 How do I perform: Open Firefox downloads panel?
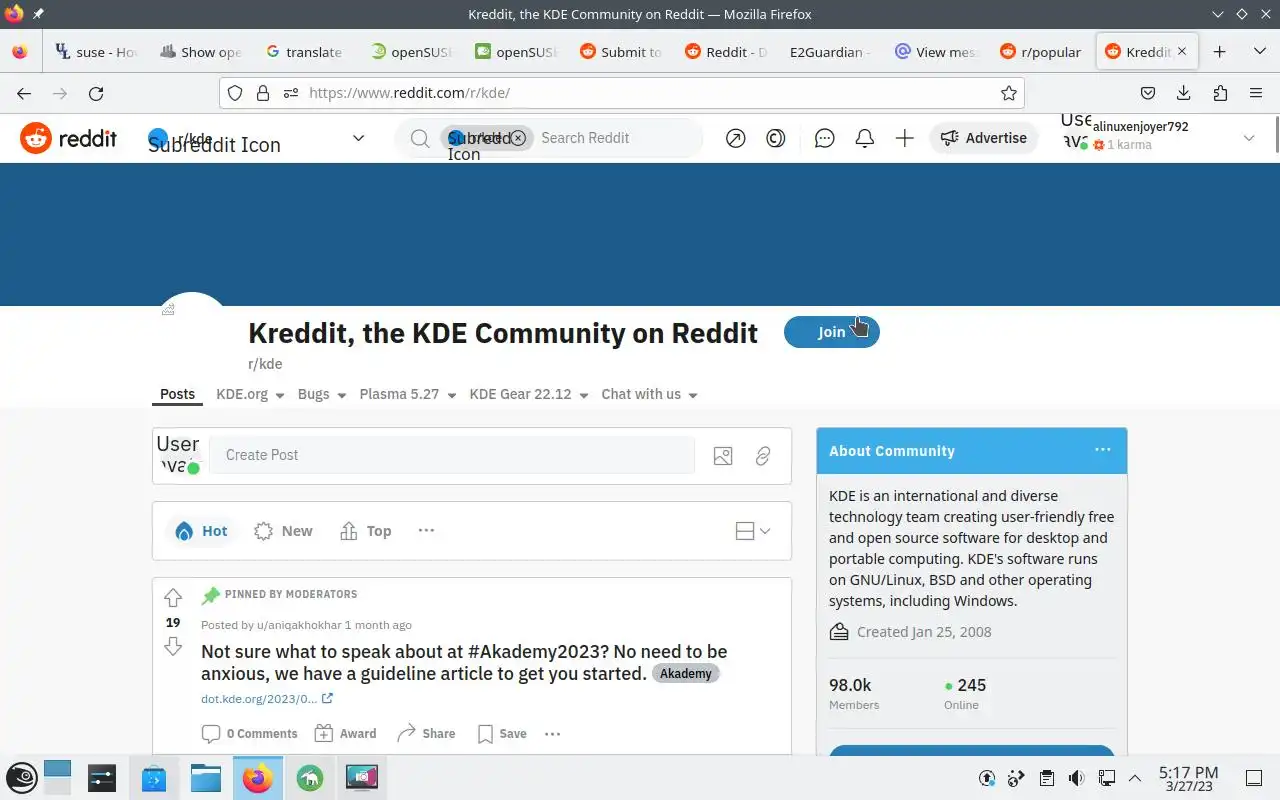pos(1184,93)
